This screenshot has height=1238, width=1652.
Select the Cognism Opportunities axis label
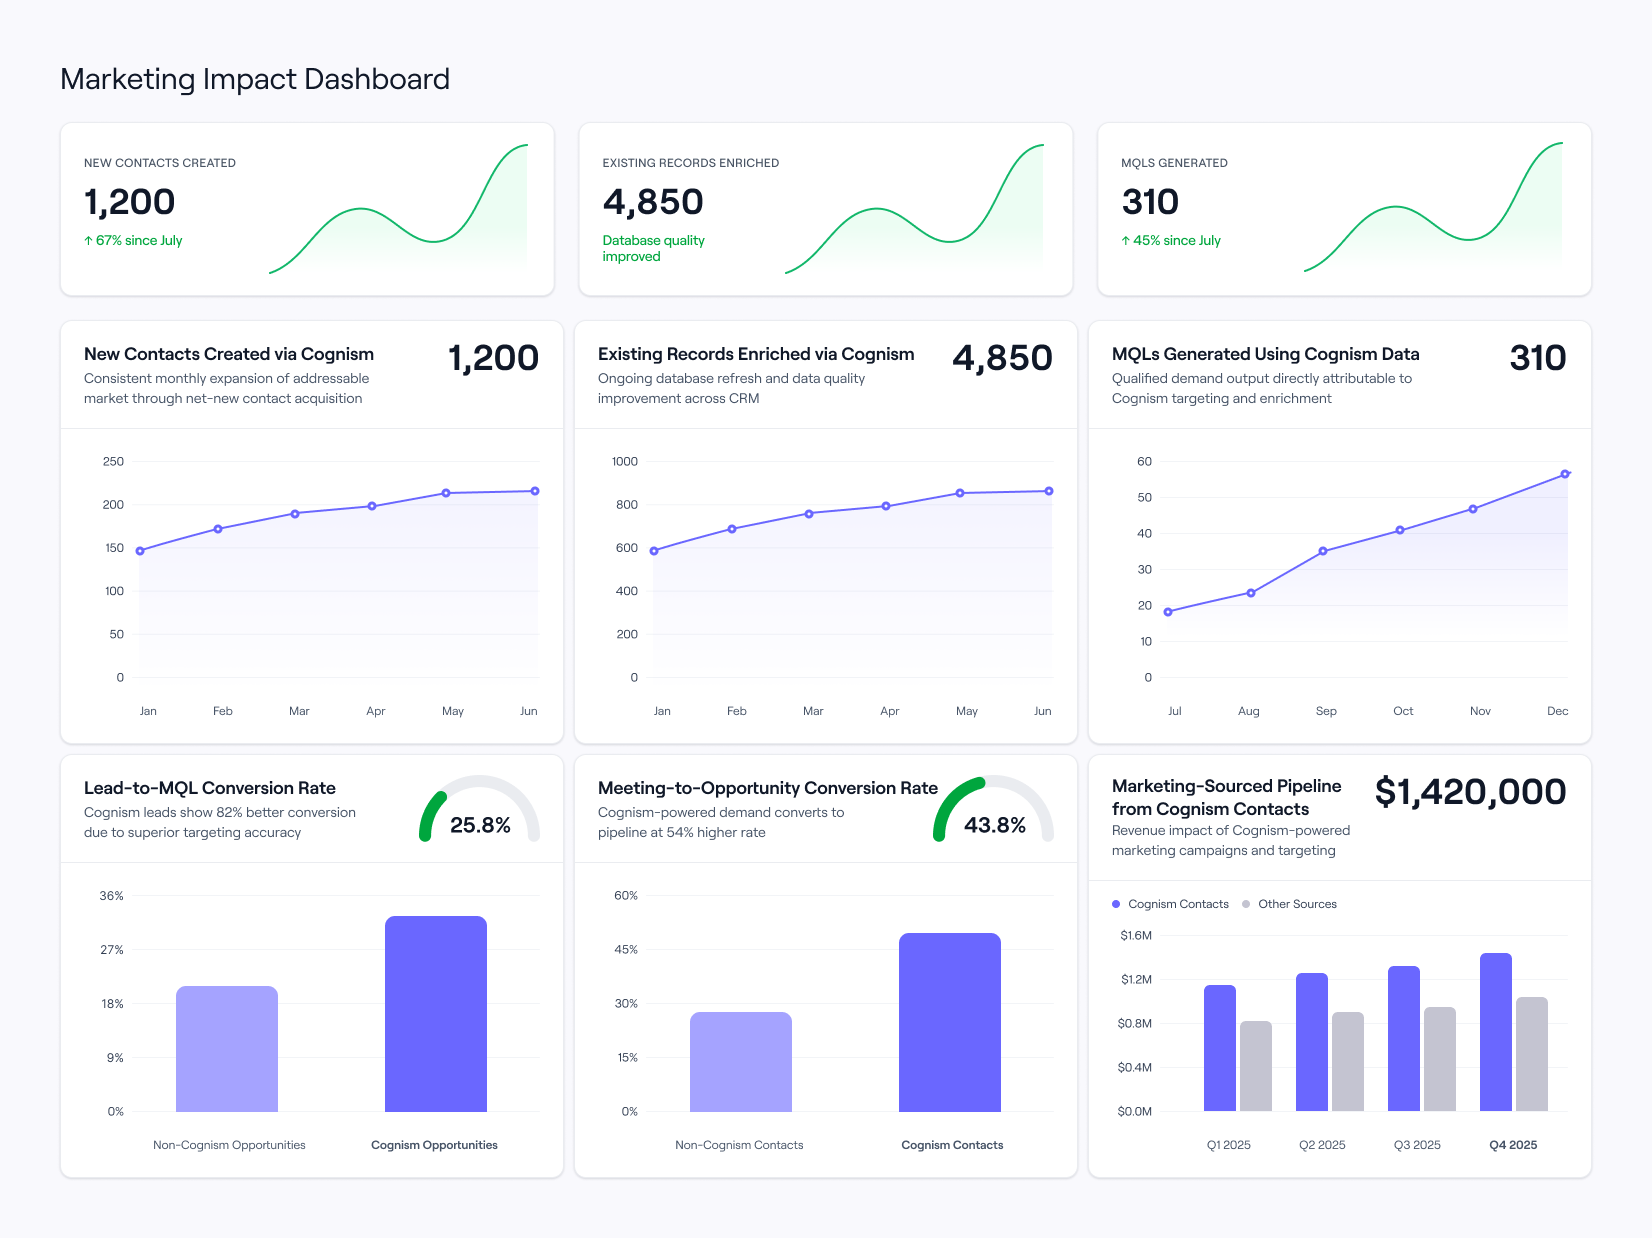click(x=434, y=1145)
